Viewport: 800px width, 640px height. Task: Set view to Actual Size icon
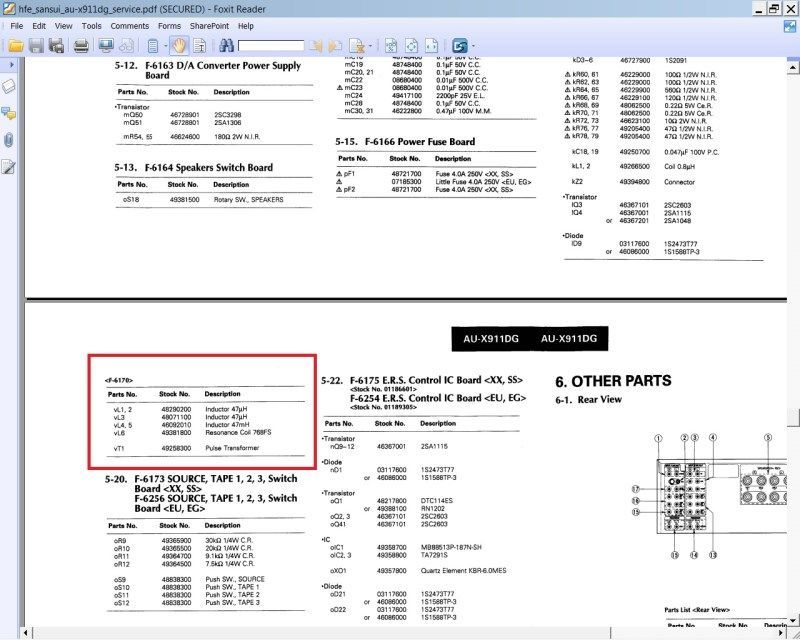391,46
